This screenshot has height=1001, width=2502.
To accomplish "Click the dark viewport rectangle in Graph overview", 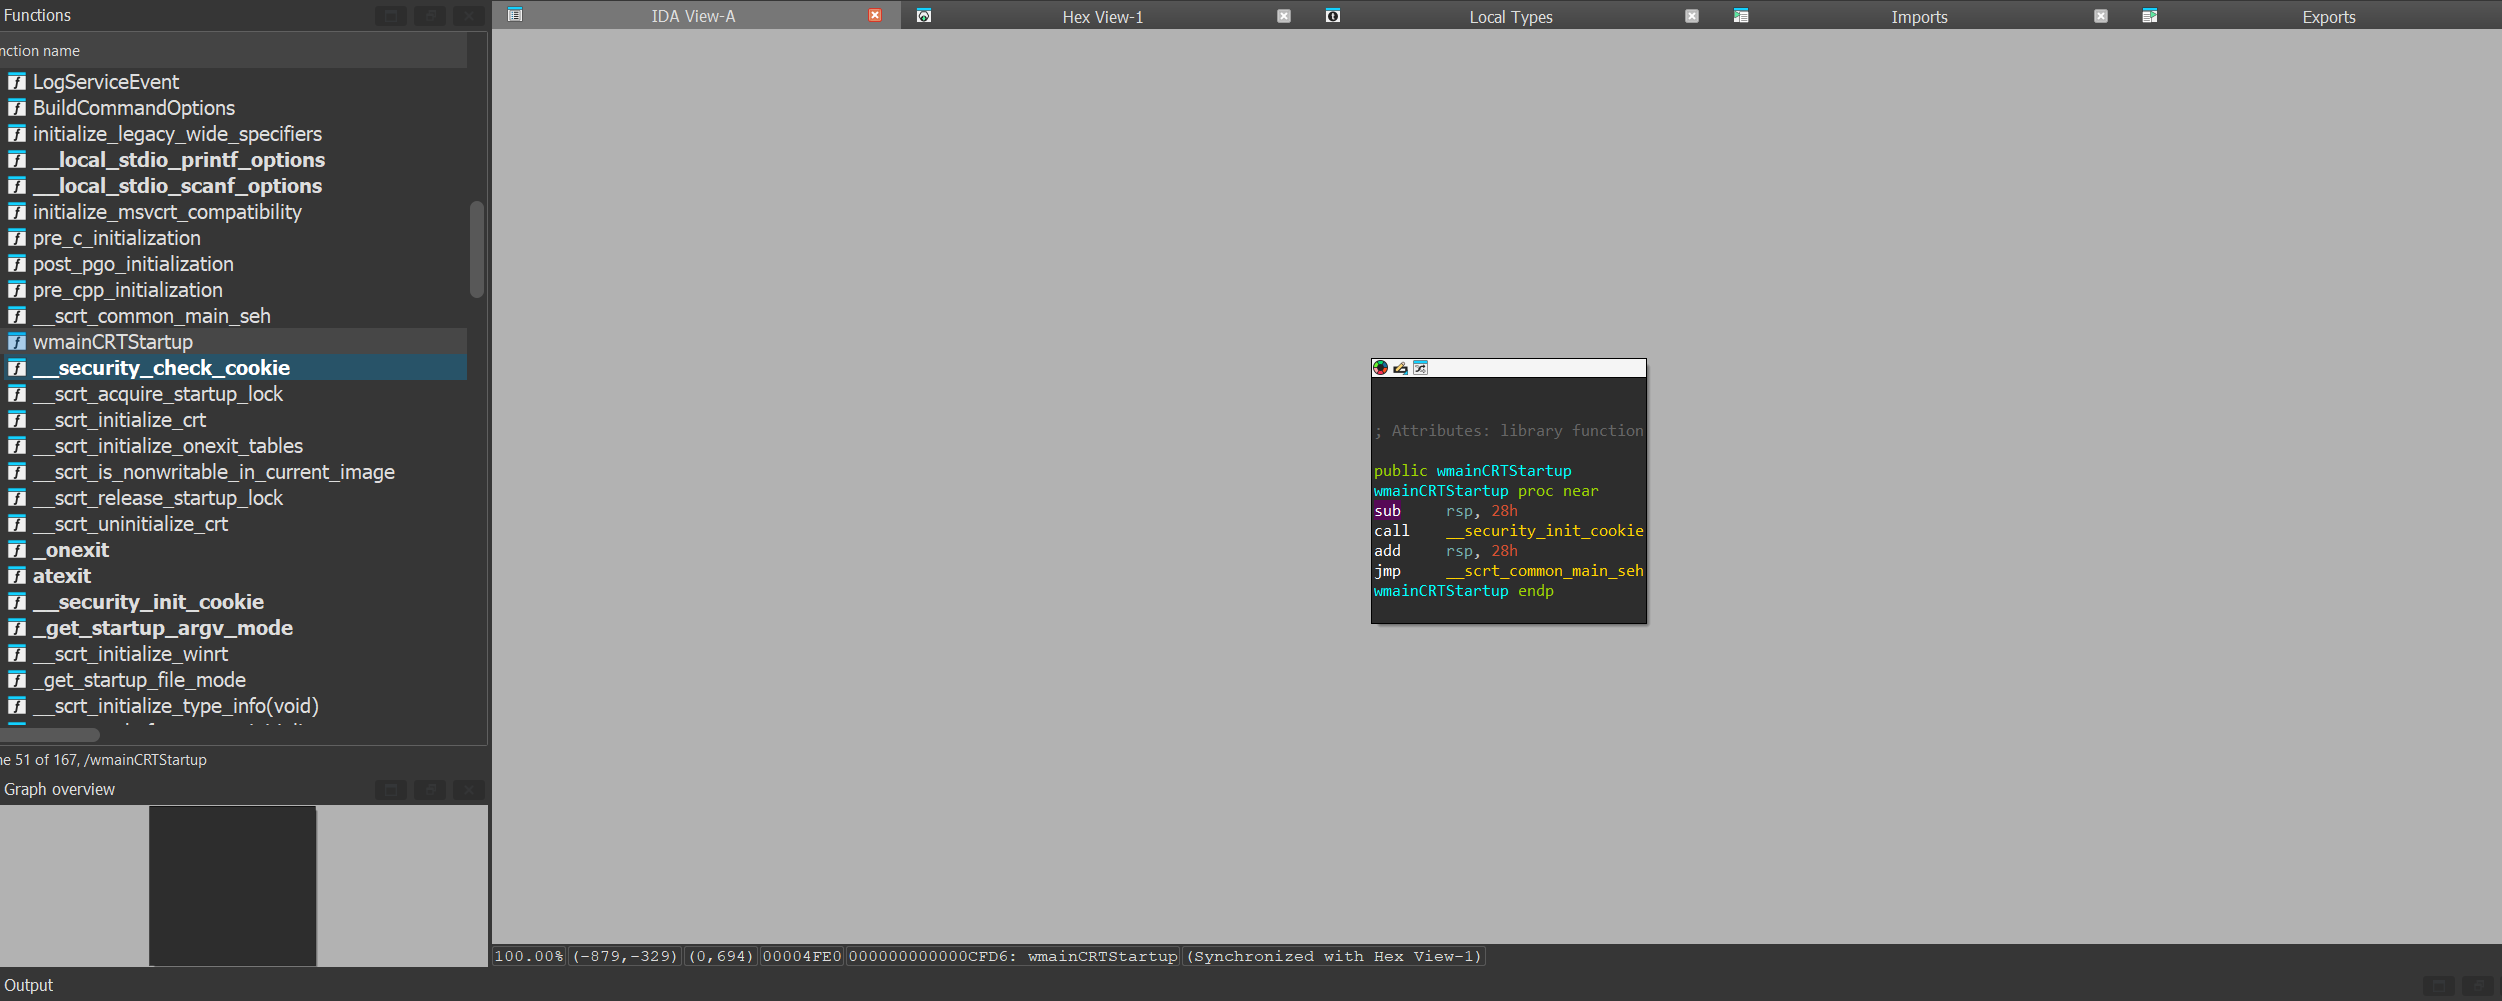I will 233,886.
